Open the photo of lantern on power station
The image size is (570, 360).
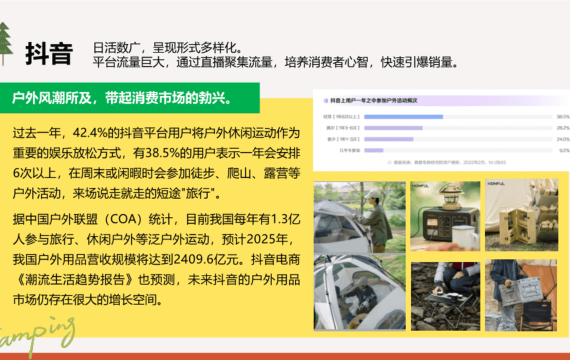click(445, 216)
